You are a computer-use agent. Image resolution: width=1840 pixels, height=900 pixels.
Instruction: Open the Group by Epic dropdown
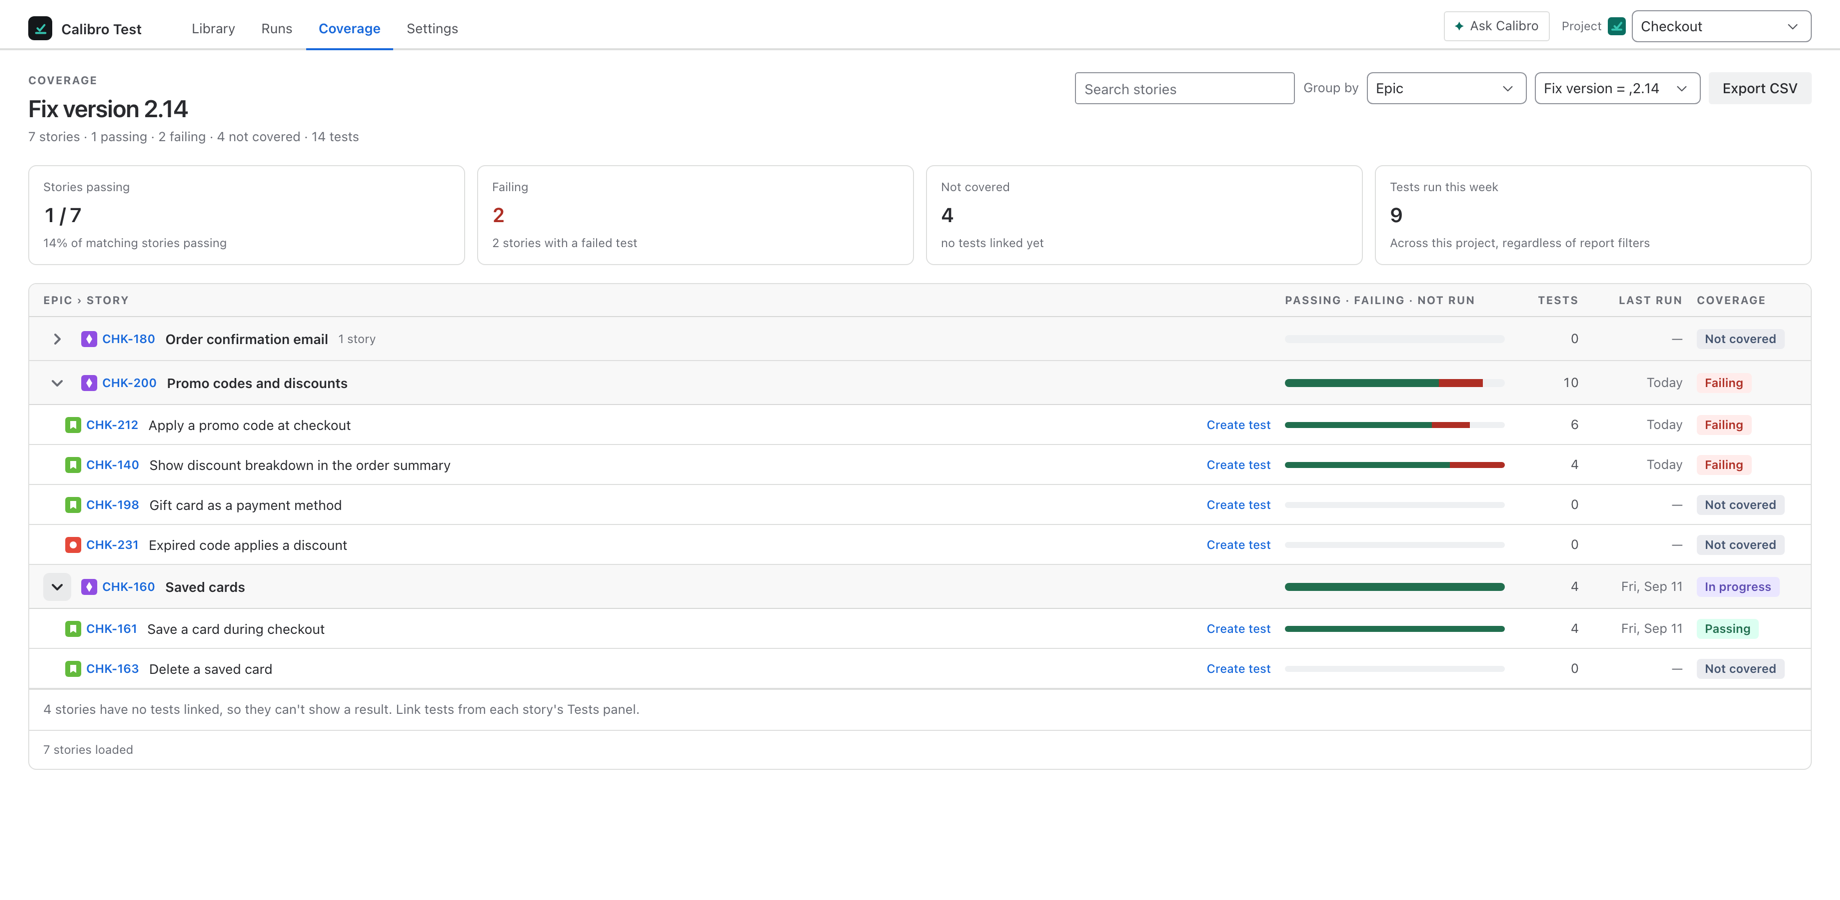coord(1446,88)
